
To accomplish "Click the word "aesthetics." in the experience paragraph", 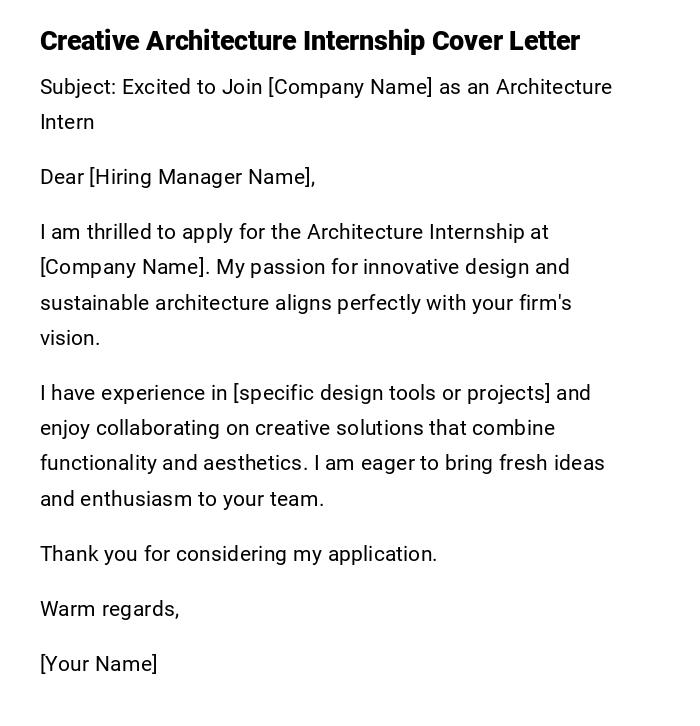I will (x=255, y=463).
